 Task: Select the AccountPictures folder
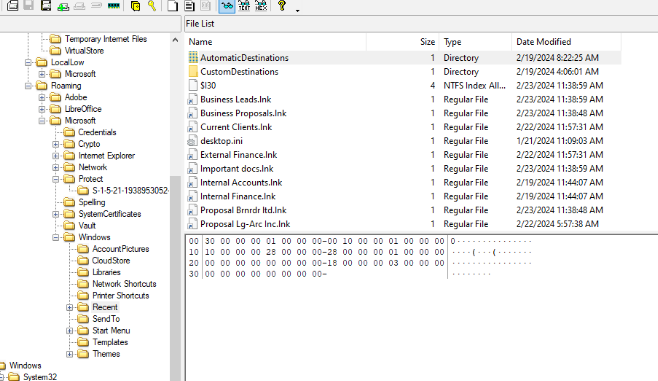tap(120, 249)
